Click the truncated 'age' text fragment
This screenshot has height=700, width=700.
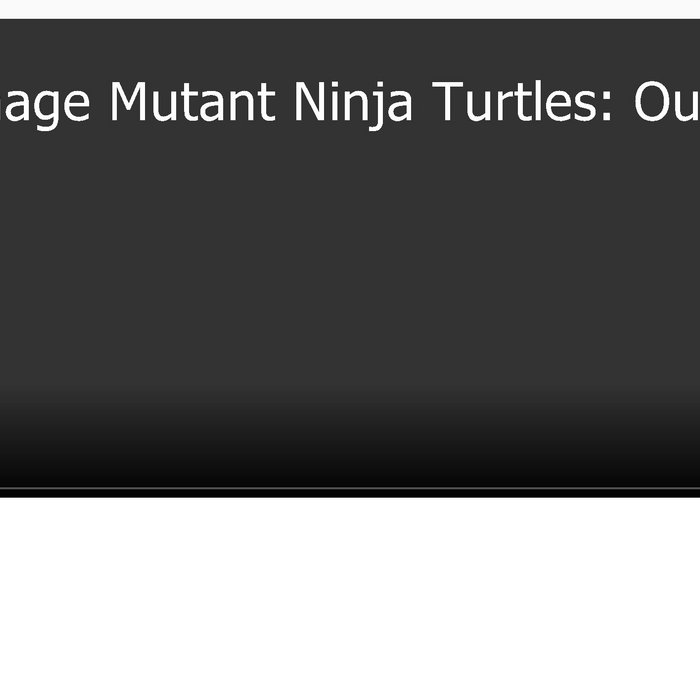[45, 107]
